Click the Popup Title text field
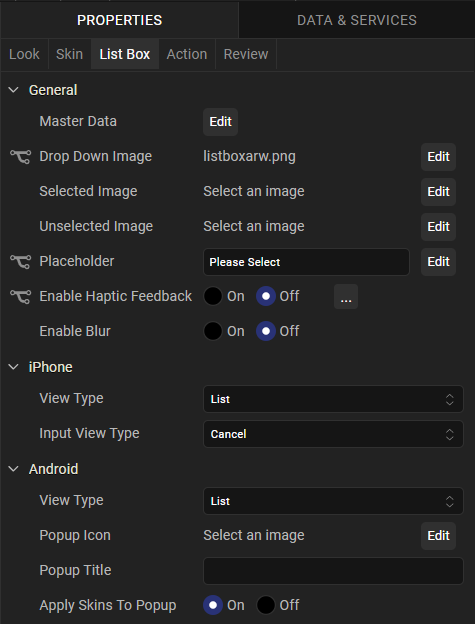This screenshot has width=475, height=624. [x=333, y=571]
